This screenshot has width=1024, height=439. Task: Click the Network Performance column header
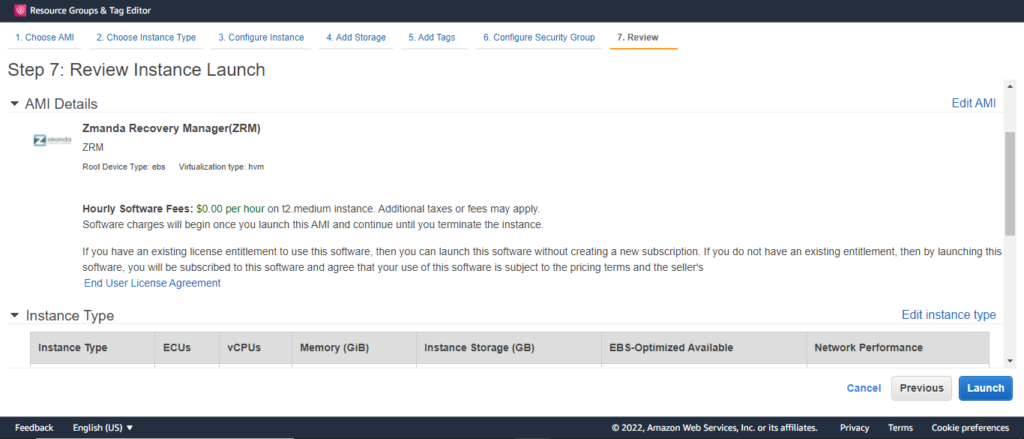point(898,348)
